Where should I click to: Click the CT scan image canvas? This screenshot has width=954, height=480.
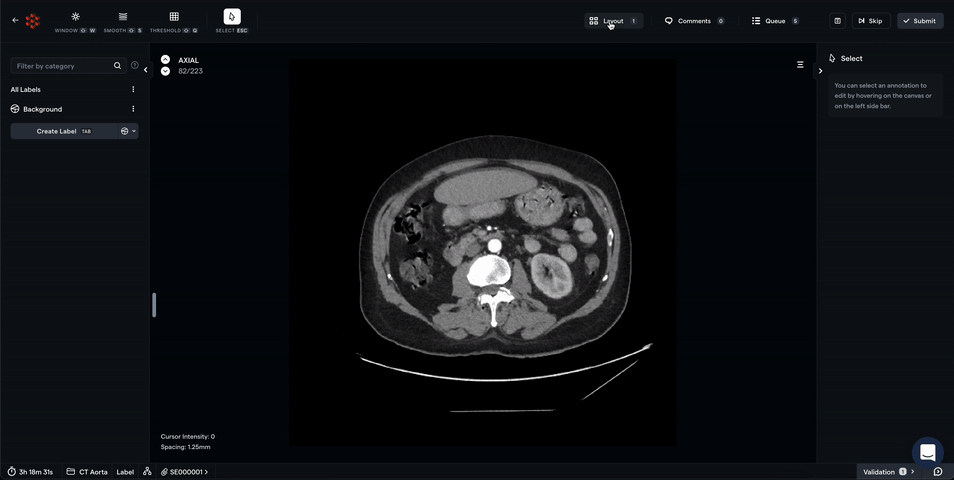482,252
